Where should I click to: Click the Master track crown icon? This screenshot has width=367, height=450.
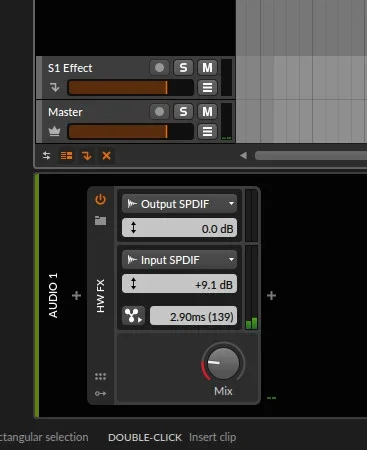point(54,131)
